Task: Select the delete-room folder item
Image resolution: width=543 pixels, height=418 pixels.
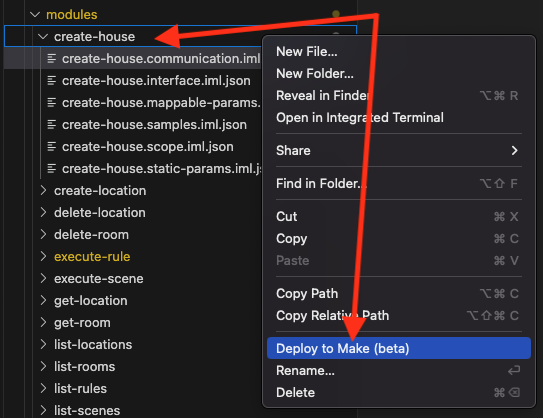Action: (x=91, y=234)
